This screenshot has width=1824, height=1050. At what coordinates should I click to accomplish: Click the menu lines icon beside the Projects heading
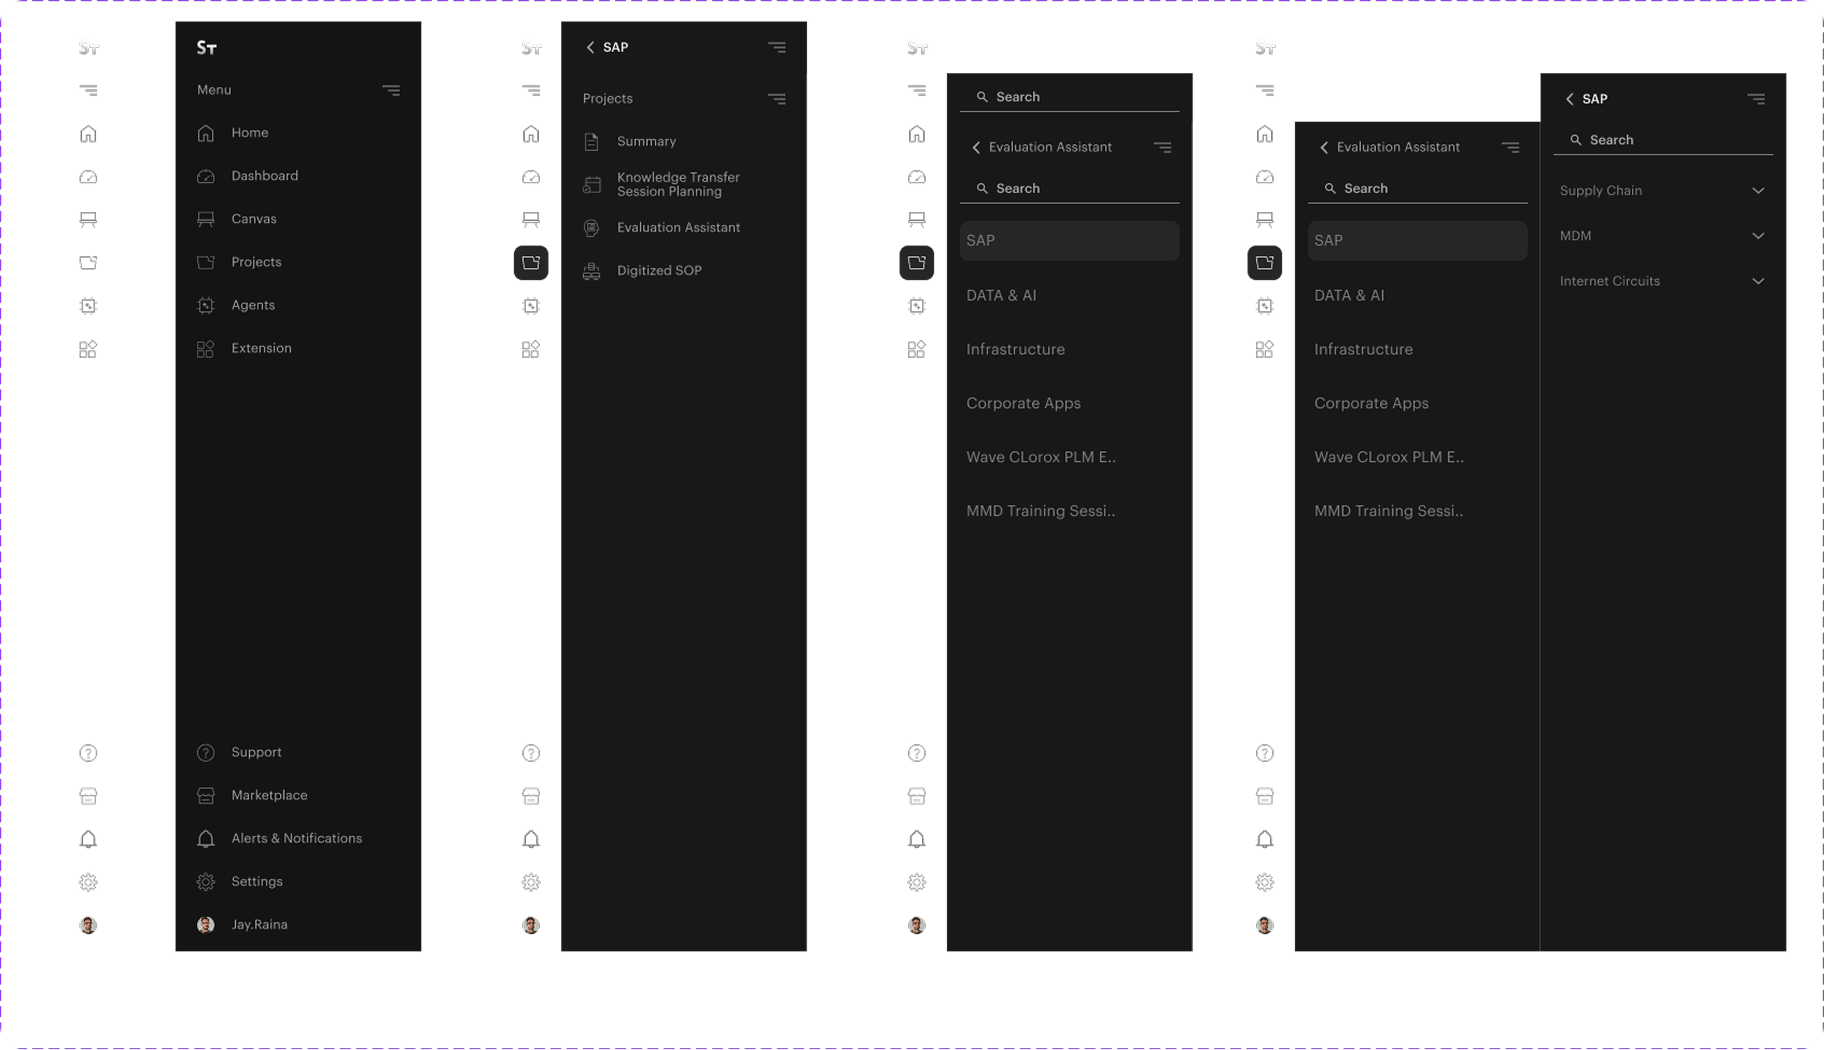[777, 99]
